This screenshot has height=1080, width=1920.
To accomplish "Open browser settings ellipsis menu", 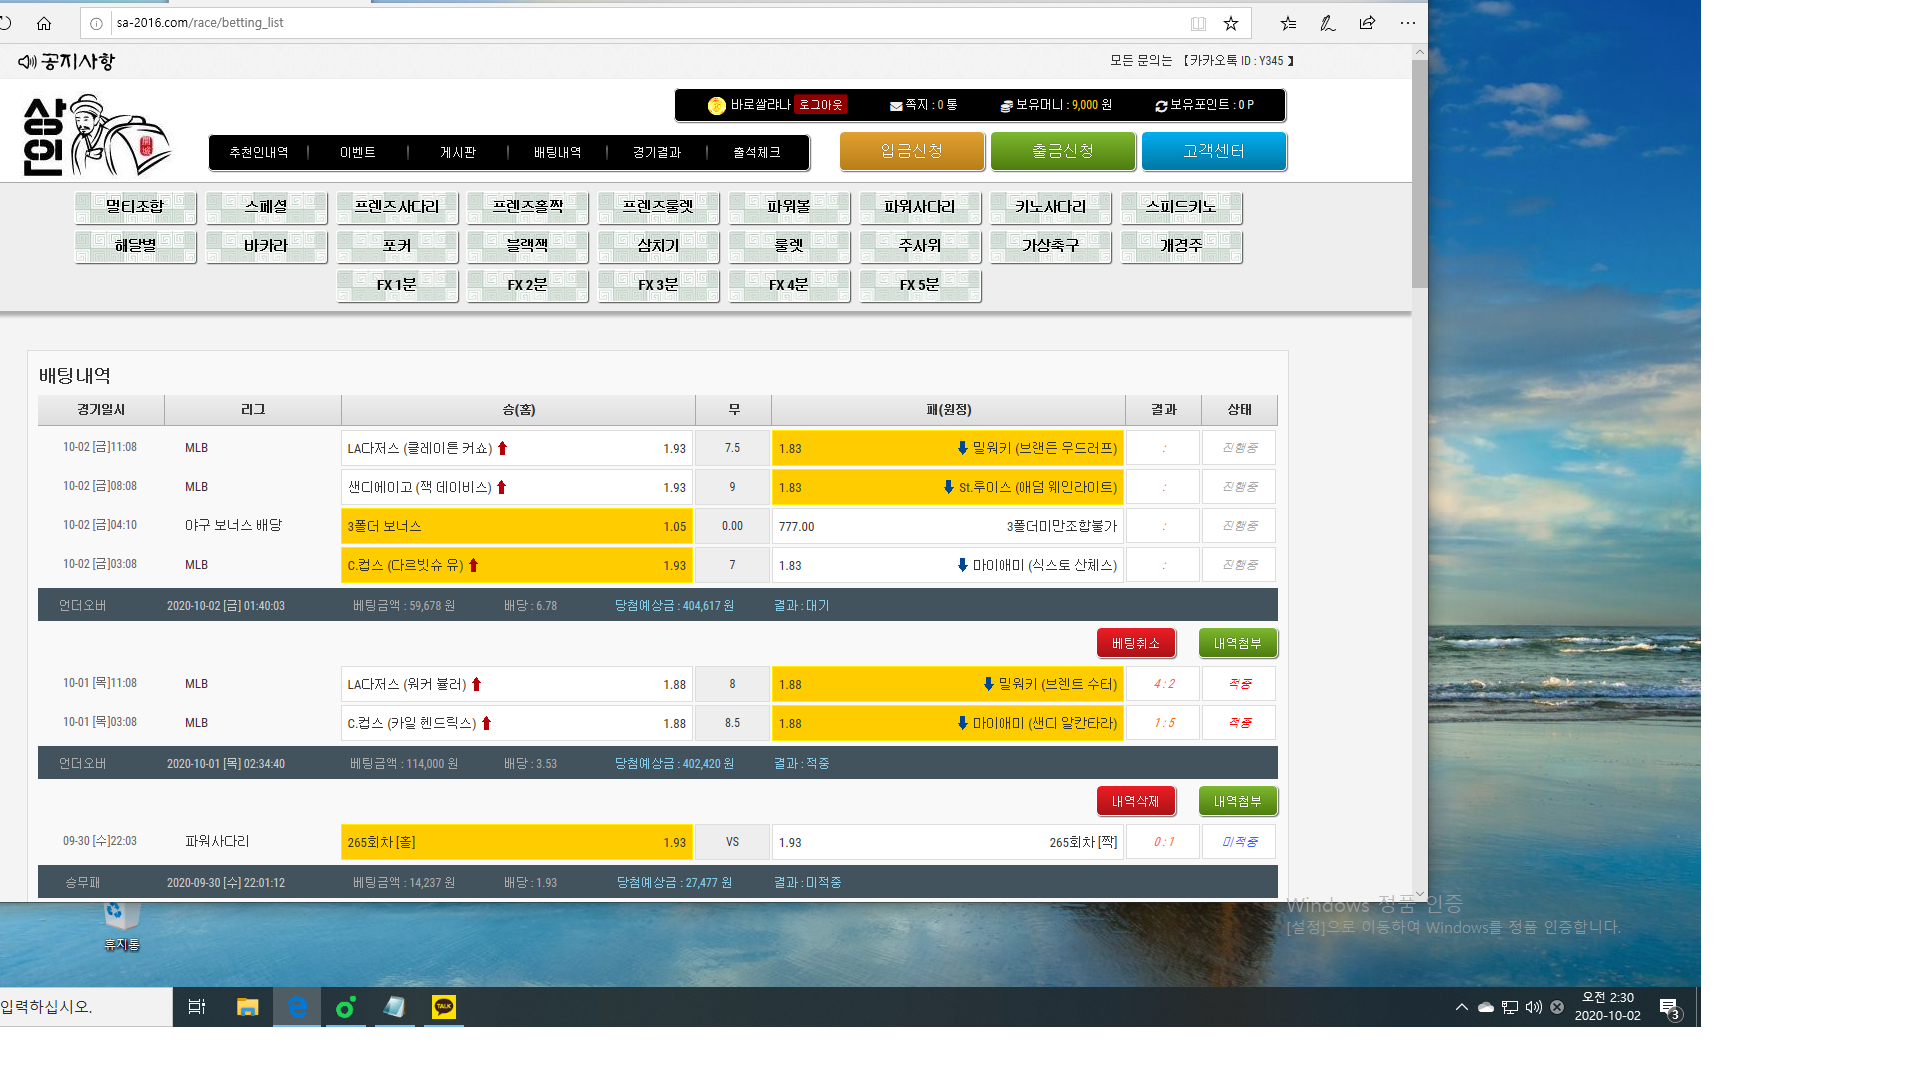I will tap(1407, 23).
